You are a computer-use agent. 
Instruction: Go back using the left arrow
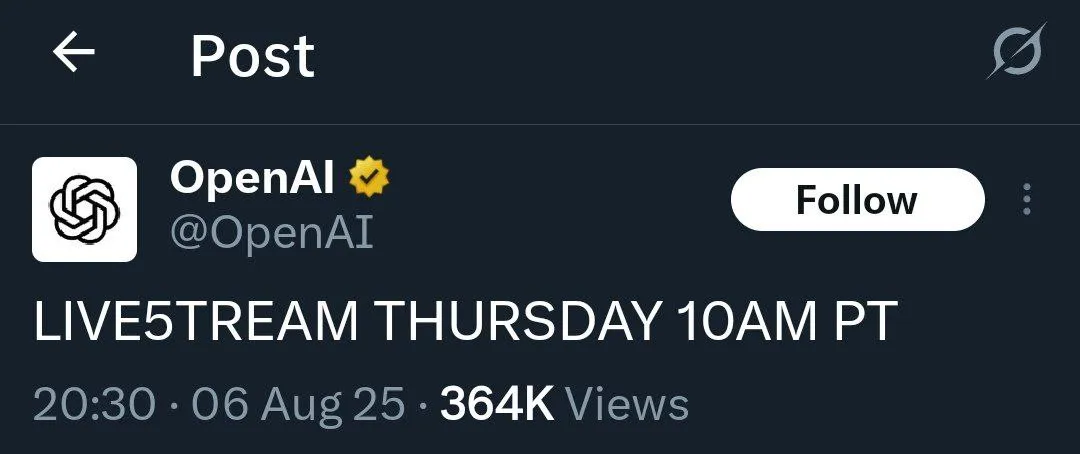click(74, 54)
